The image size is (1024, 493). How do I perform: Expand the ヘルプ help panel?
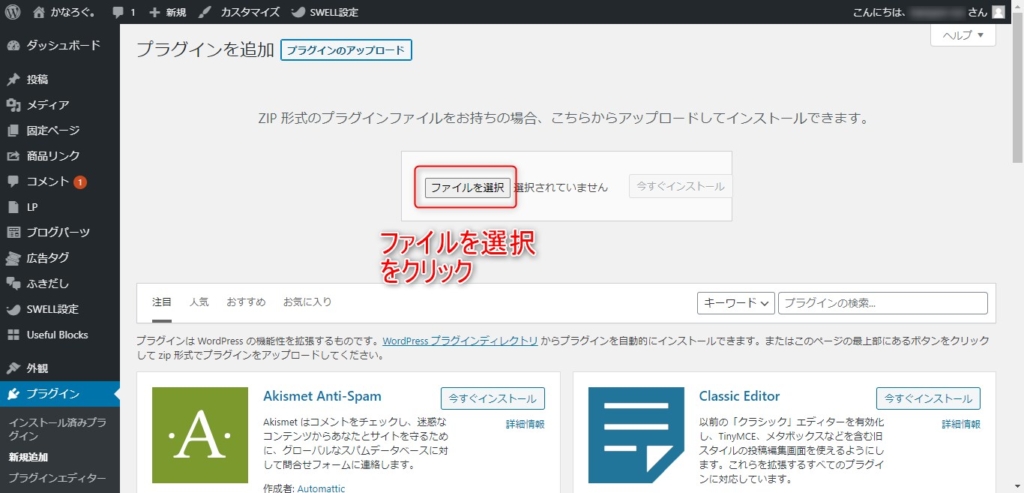click(x=963, y=35)
